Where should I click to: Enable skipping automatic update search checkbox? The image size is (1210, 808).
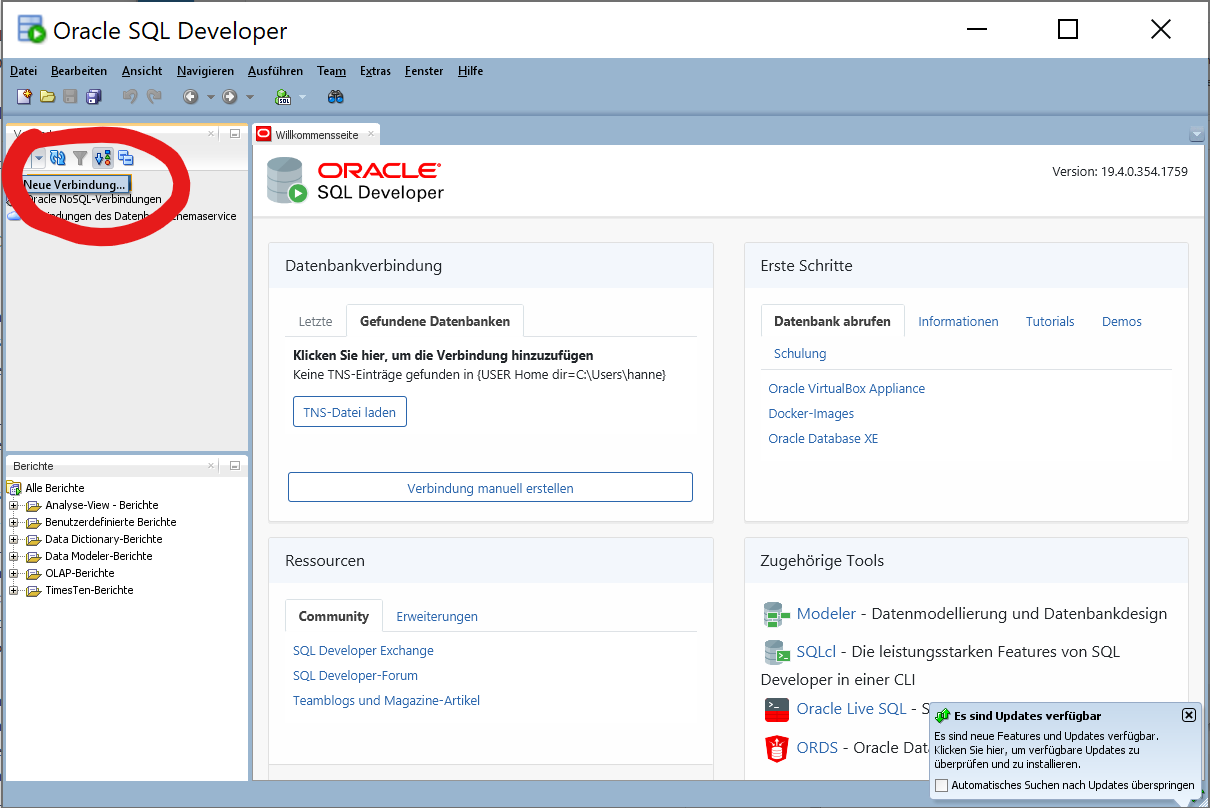click(x=941, y=786)
